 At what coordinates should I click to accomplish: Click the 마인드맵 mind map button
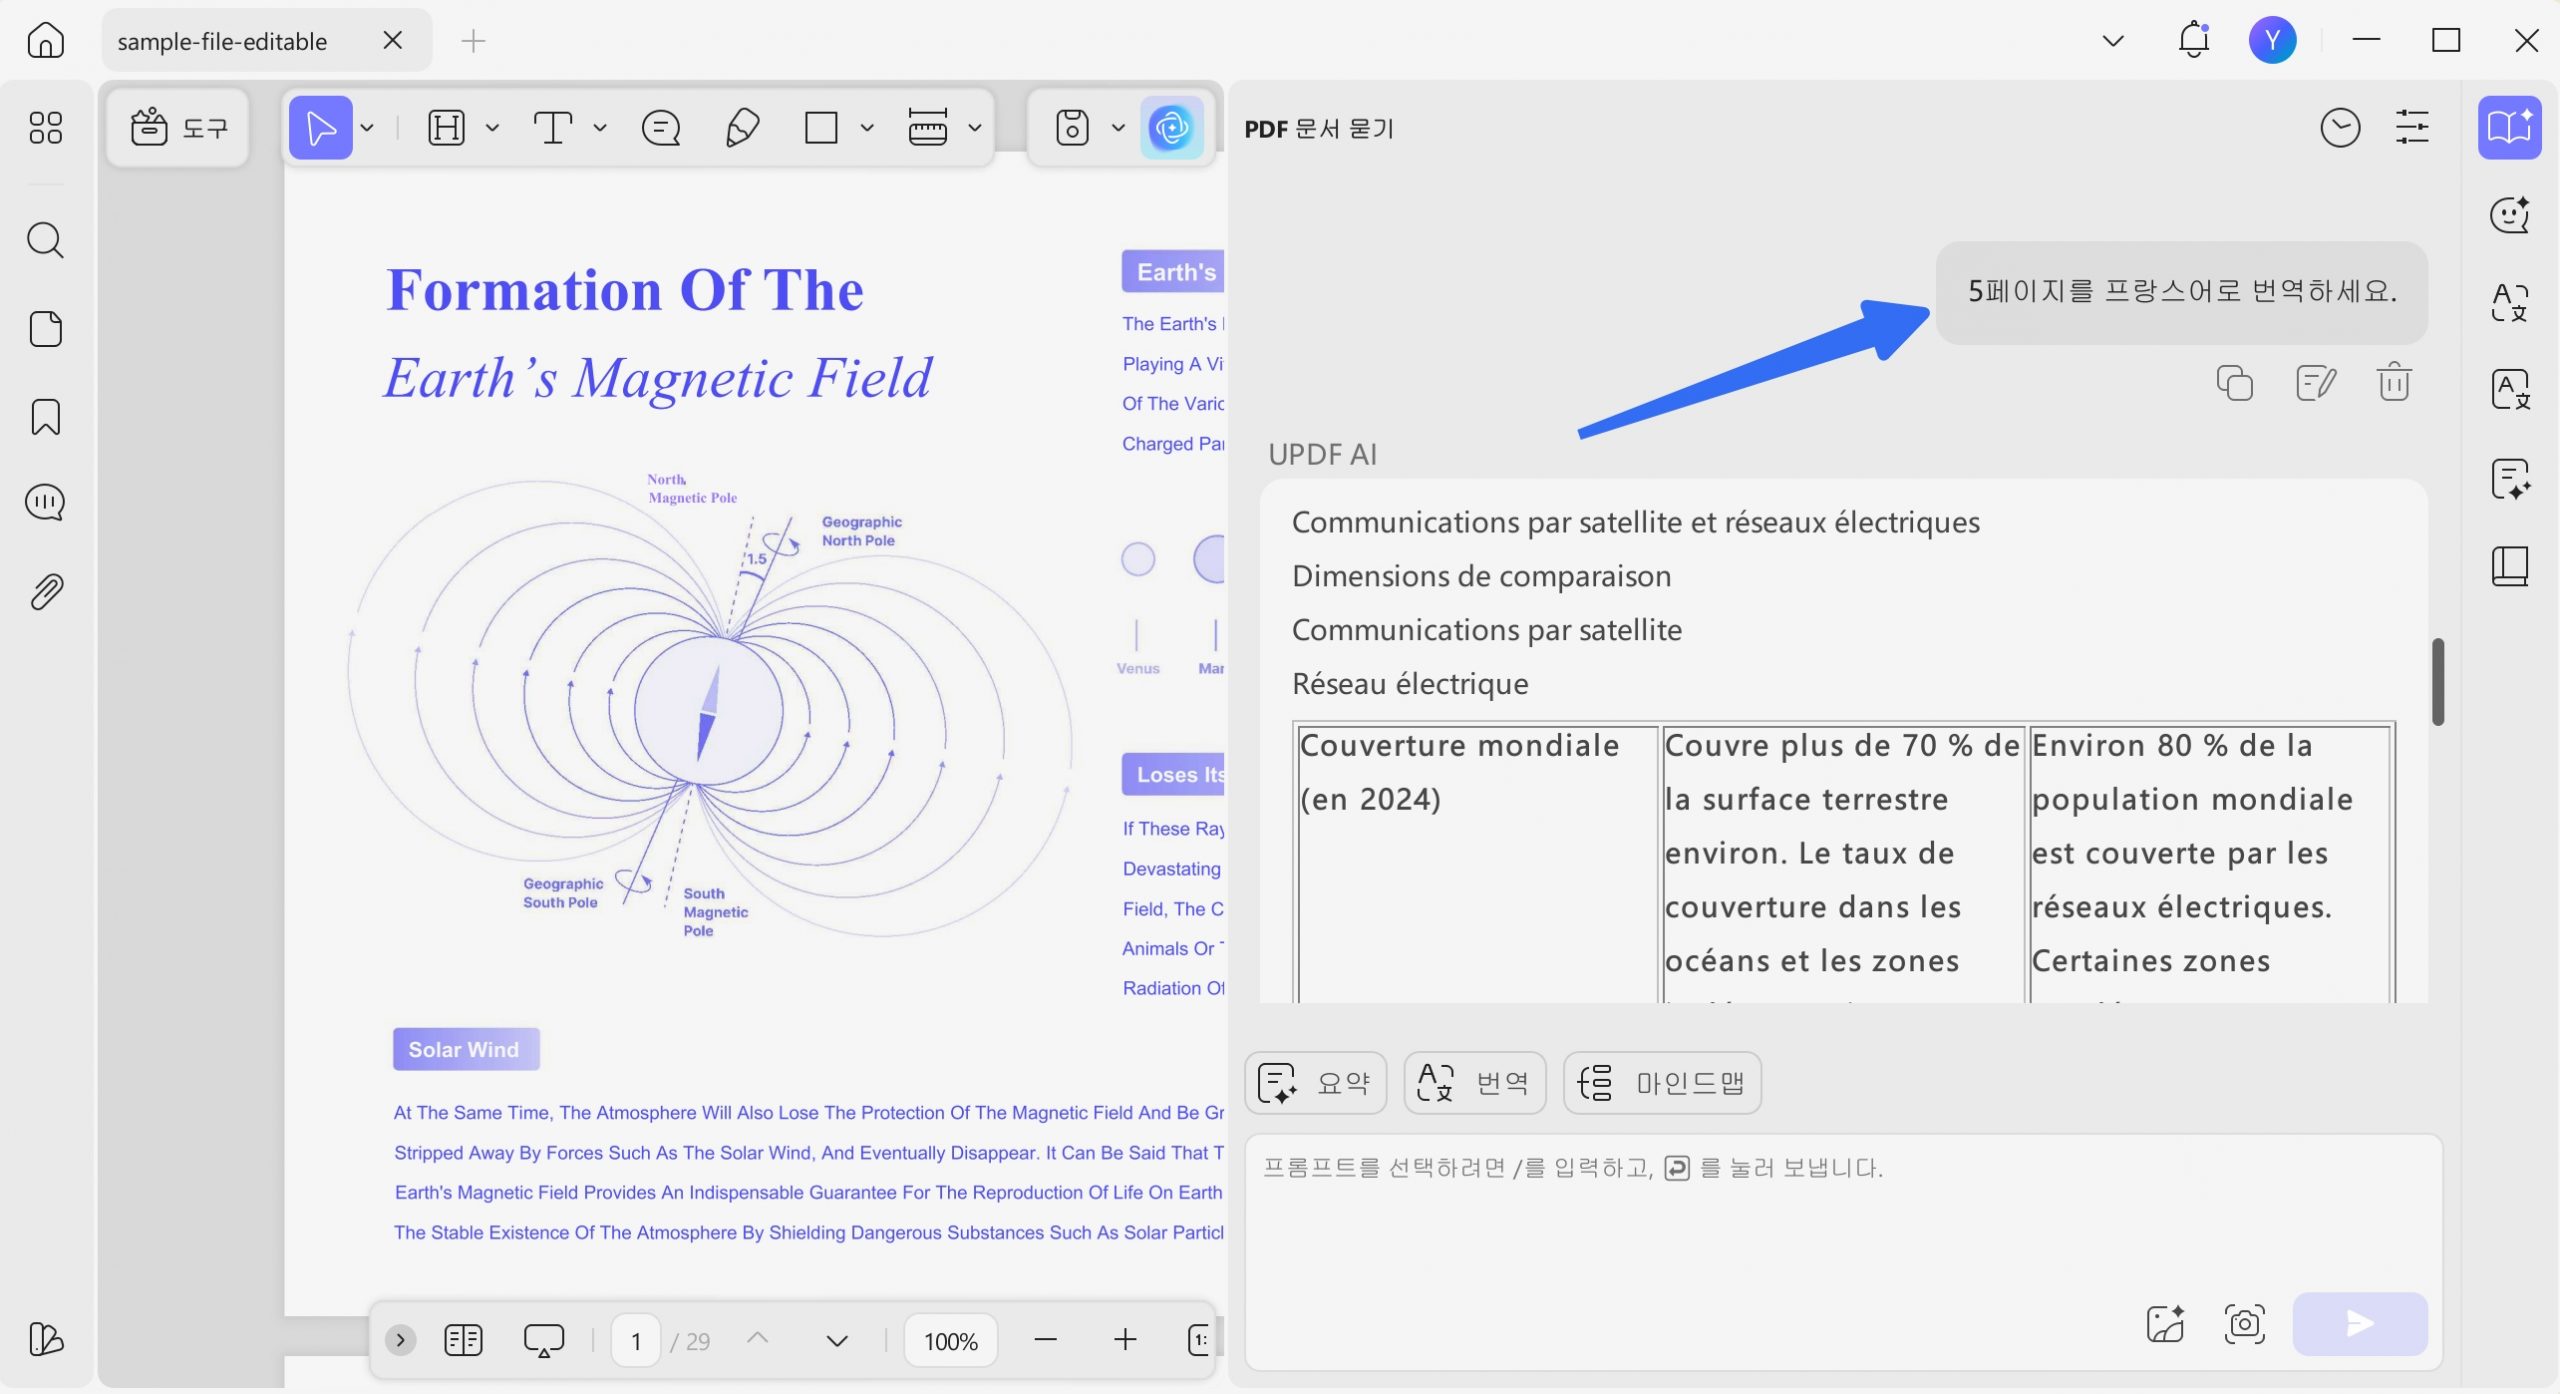1662,1083
